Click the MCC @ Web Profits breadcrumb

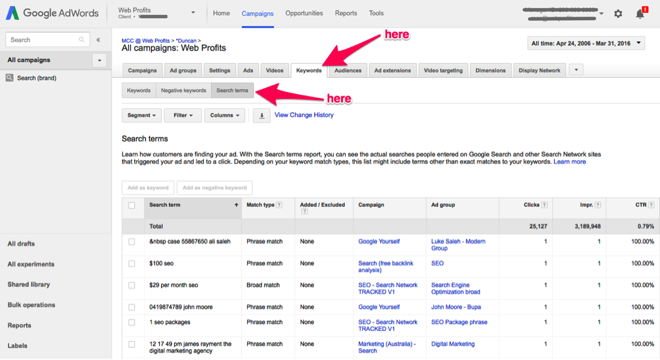[x=146, y=40]
